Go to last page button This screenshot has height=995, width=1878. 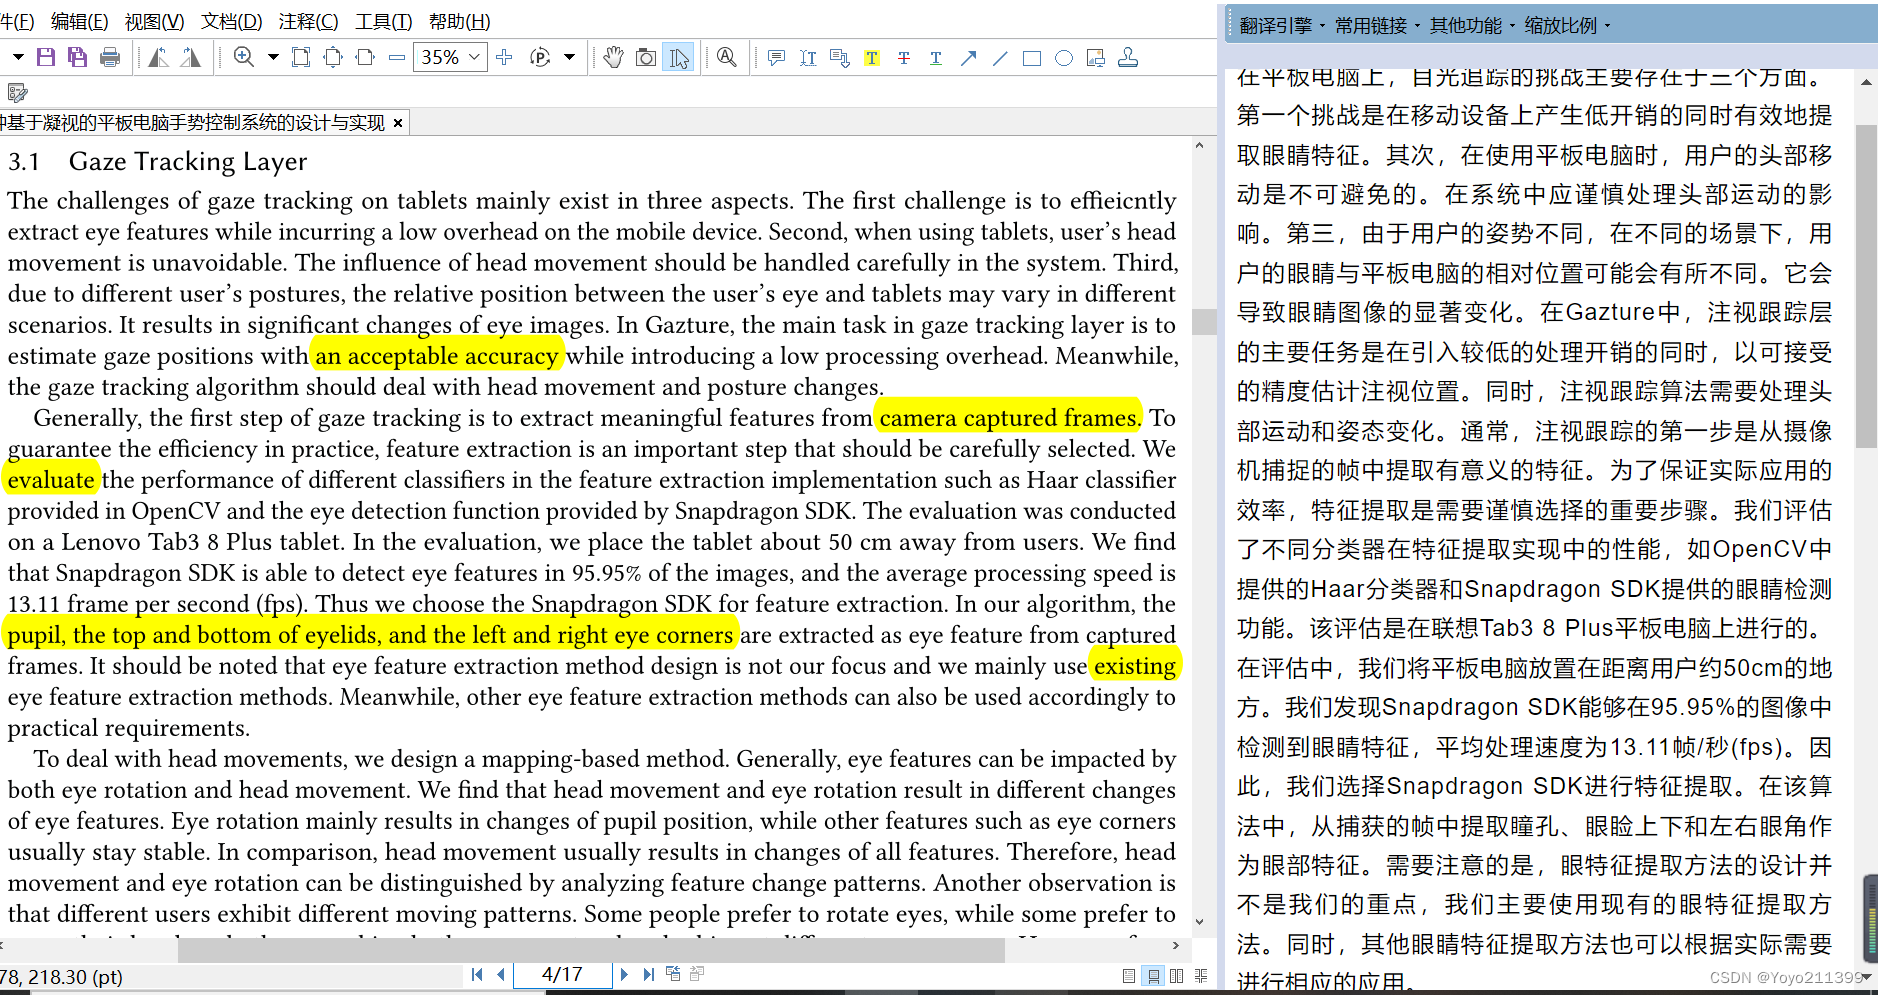(648, 974)
